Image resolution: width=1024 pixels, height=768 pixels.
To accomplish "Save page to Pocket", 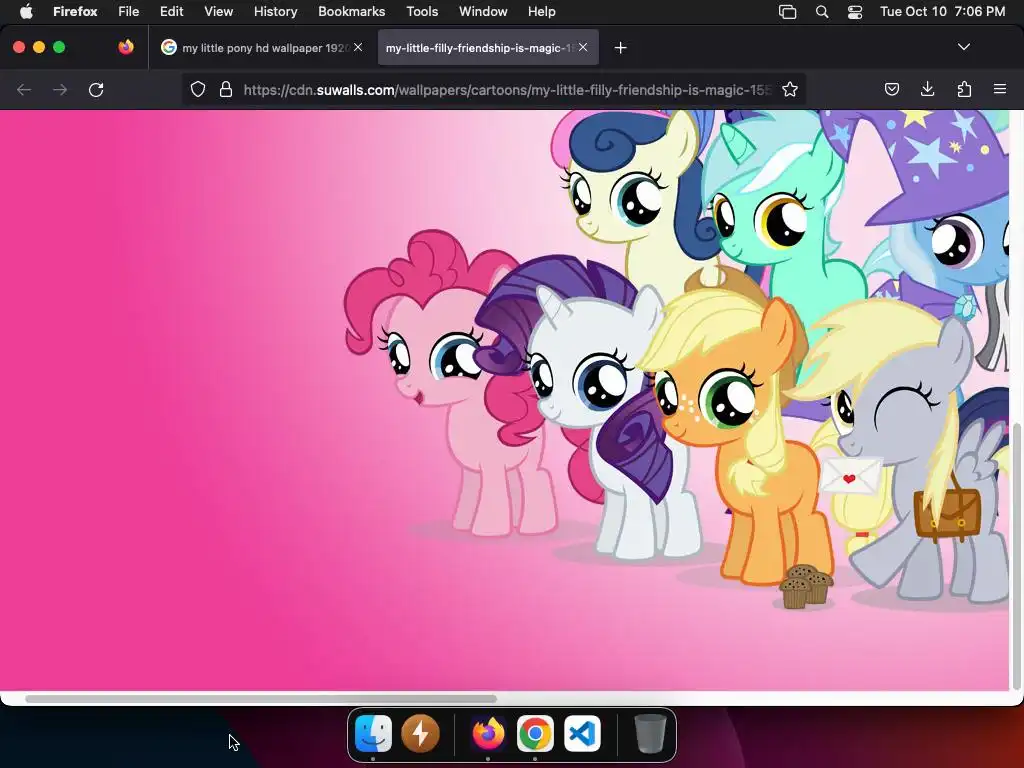I will pyautogui.click(x=891, y=89).
